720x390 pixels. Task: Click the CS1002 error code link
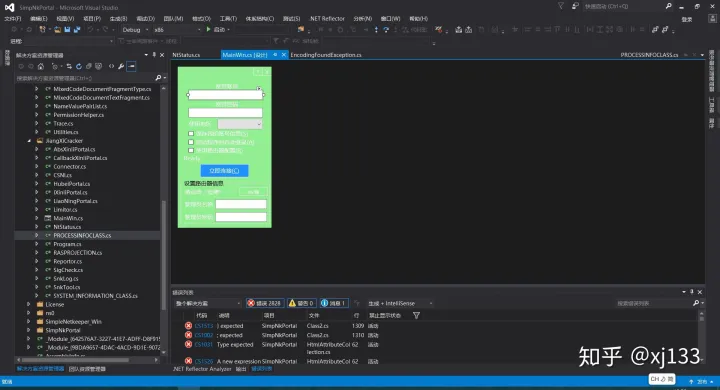203,335
